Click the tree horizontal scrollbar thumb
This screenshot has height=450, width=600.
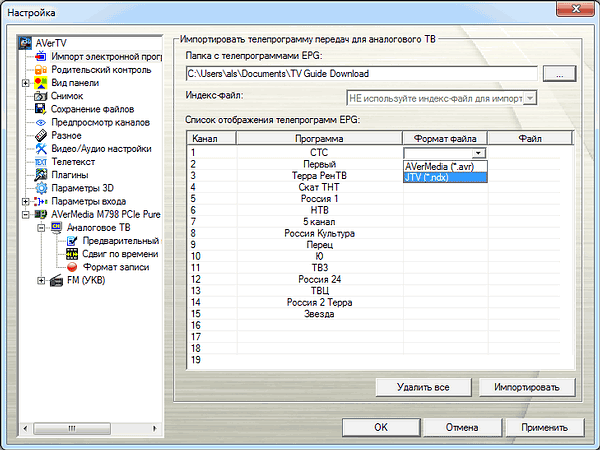pyautogui.click(x=72, y=428)
